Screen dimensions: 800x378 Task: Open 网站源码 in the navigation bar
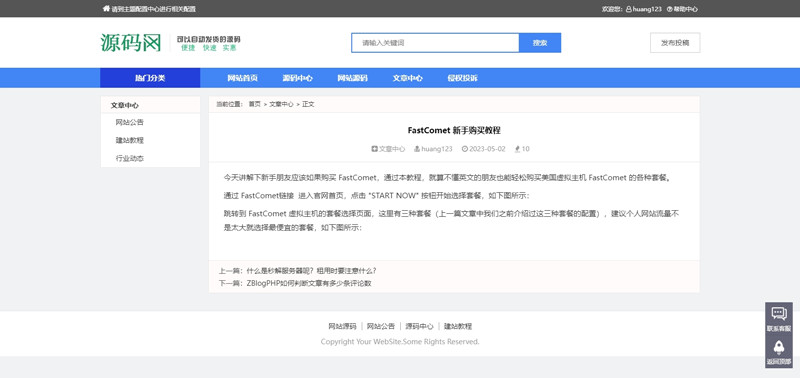pyautogui.click(x=352, y=78)
